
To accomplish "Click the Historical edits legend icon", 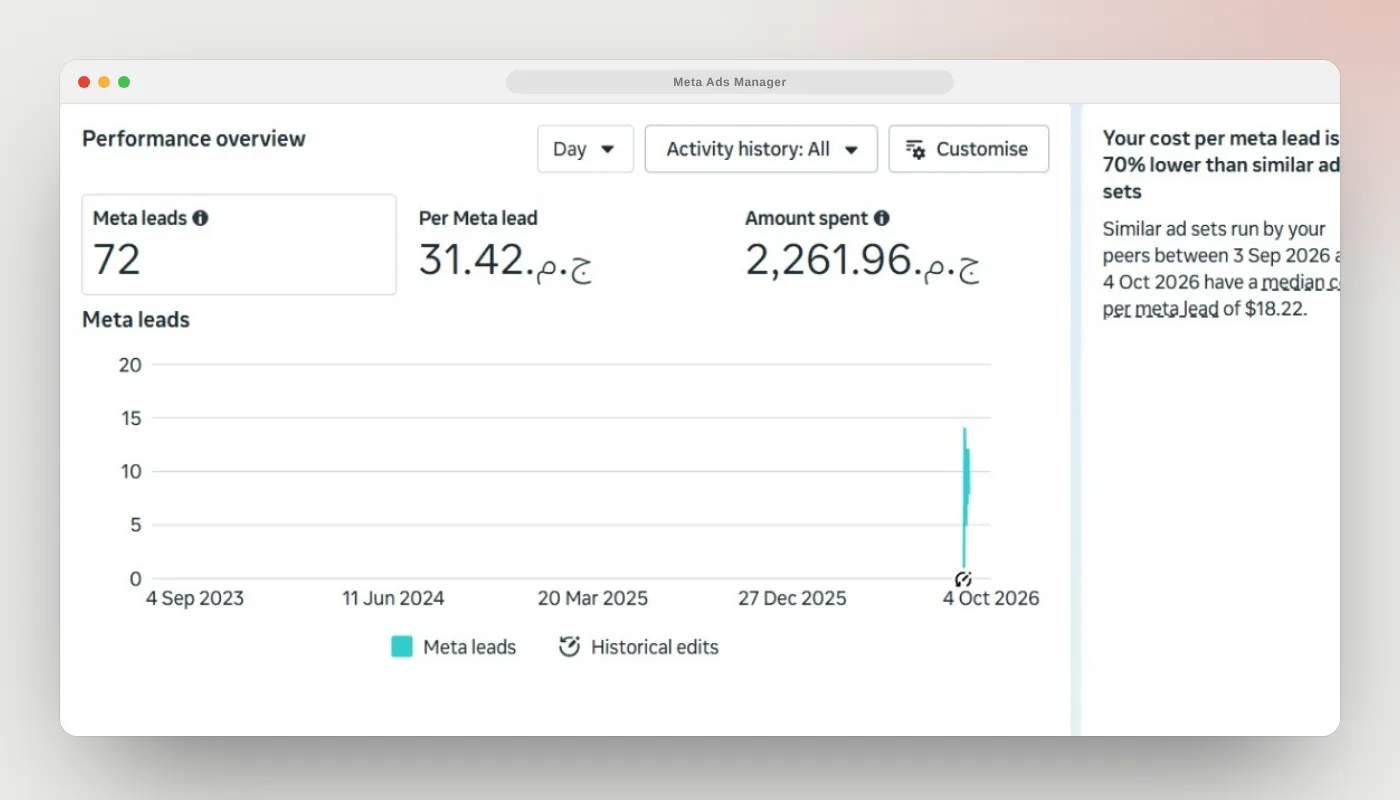I will tap(569, 647).
